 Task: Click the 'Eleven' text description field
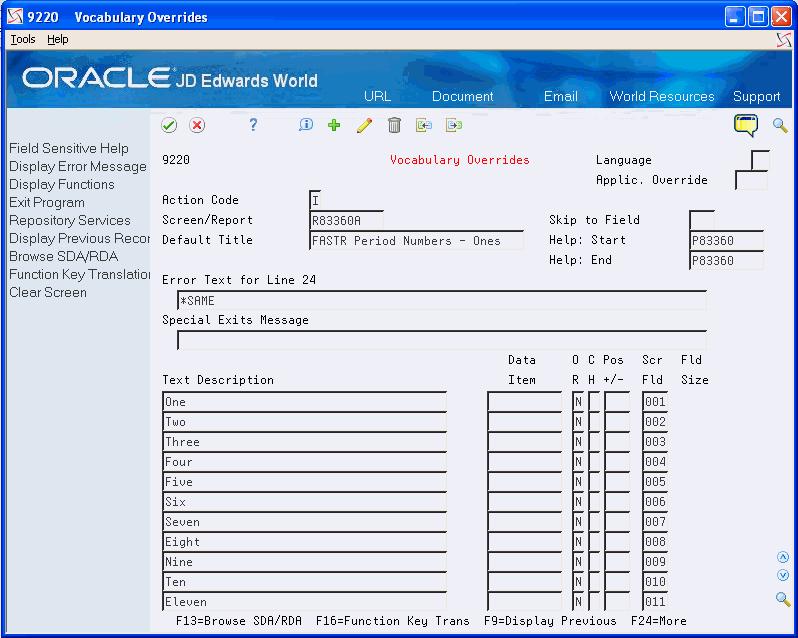coord(304,602)
